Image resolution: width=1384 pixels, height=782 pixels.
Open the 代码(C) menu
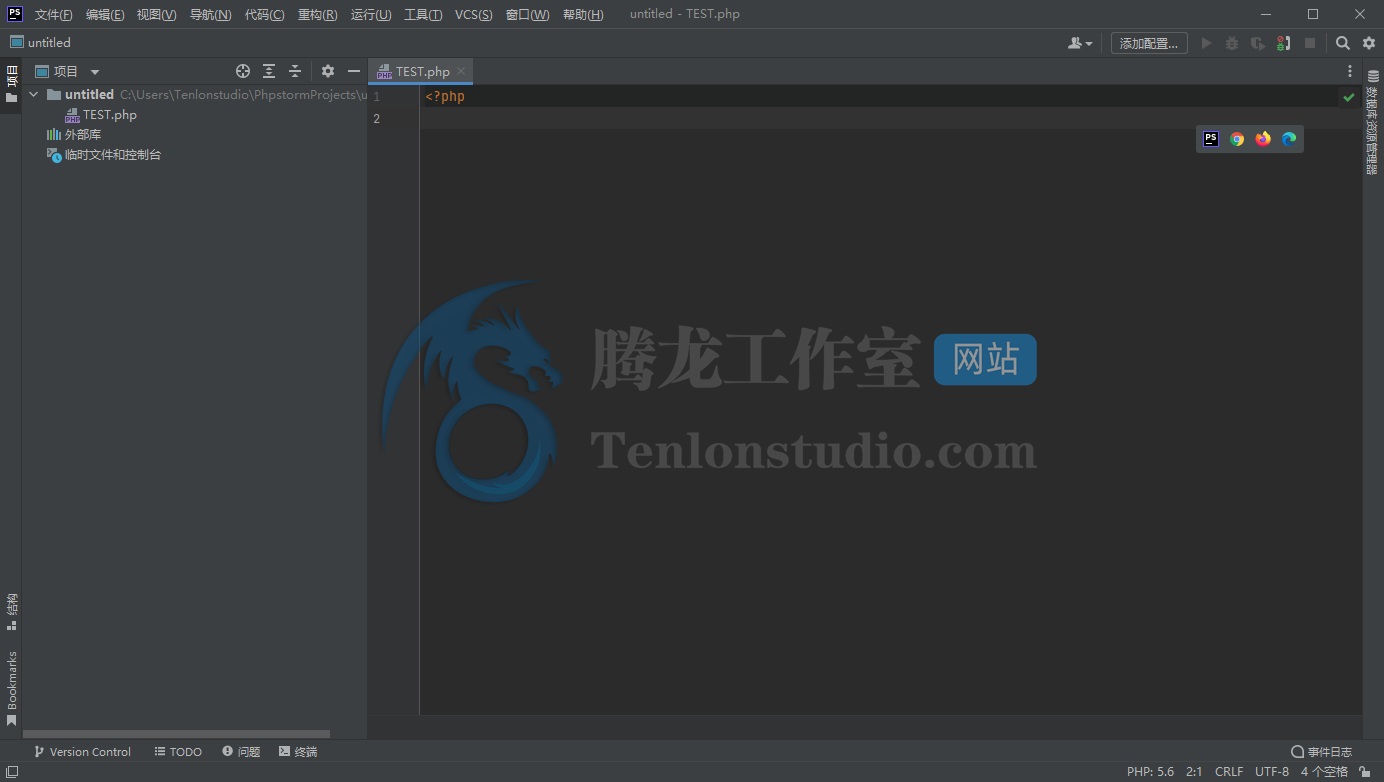pos(264,14)
